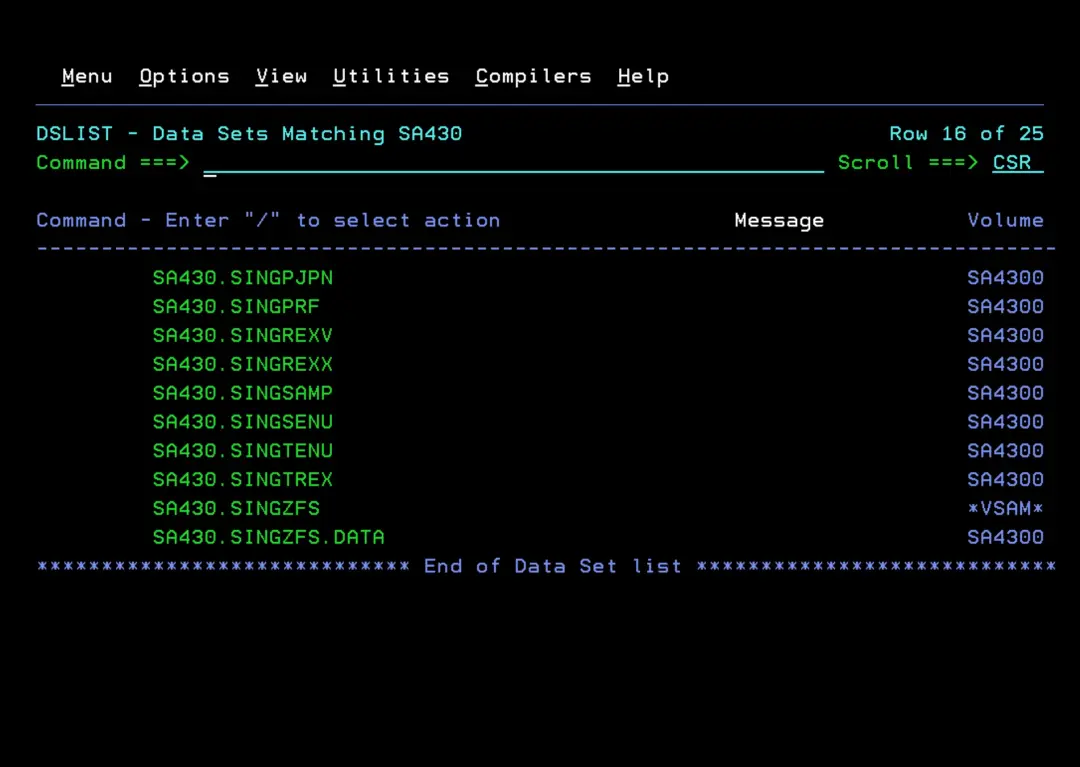
Task: Click the Volume column header
Action: pyautogui.click(x=1006, y=220)
